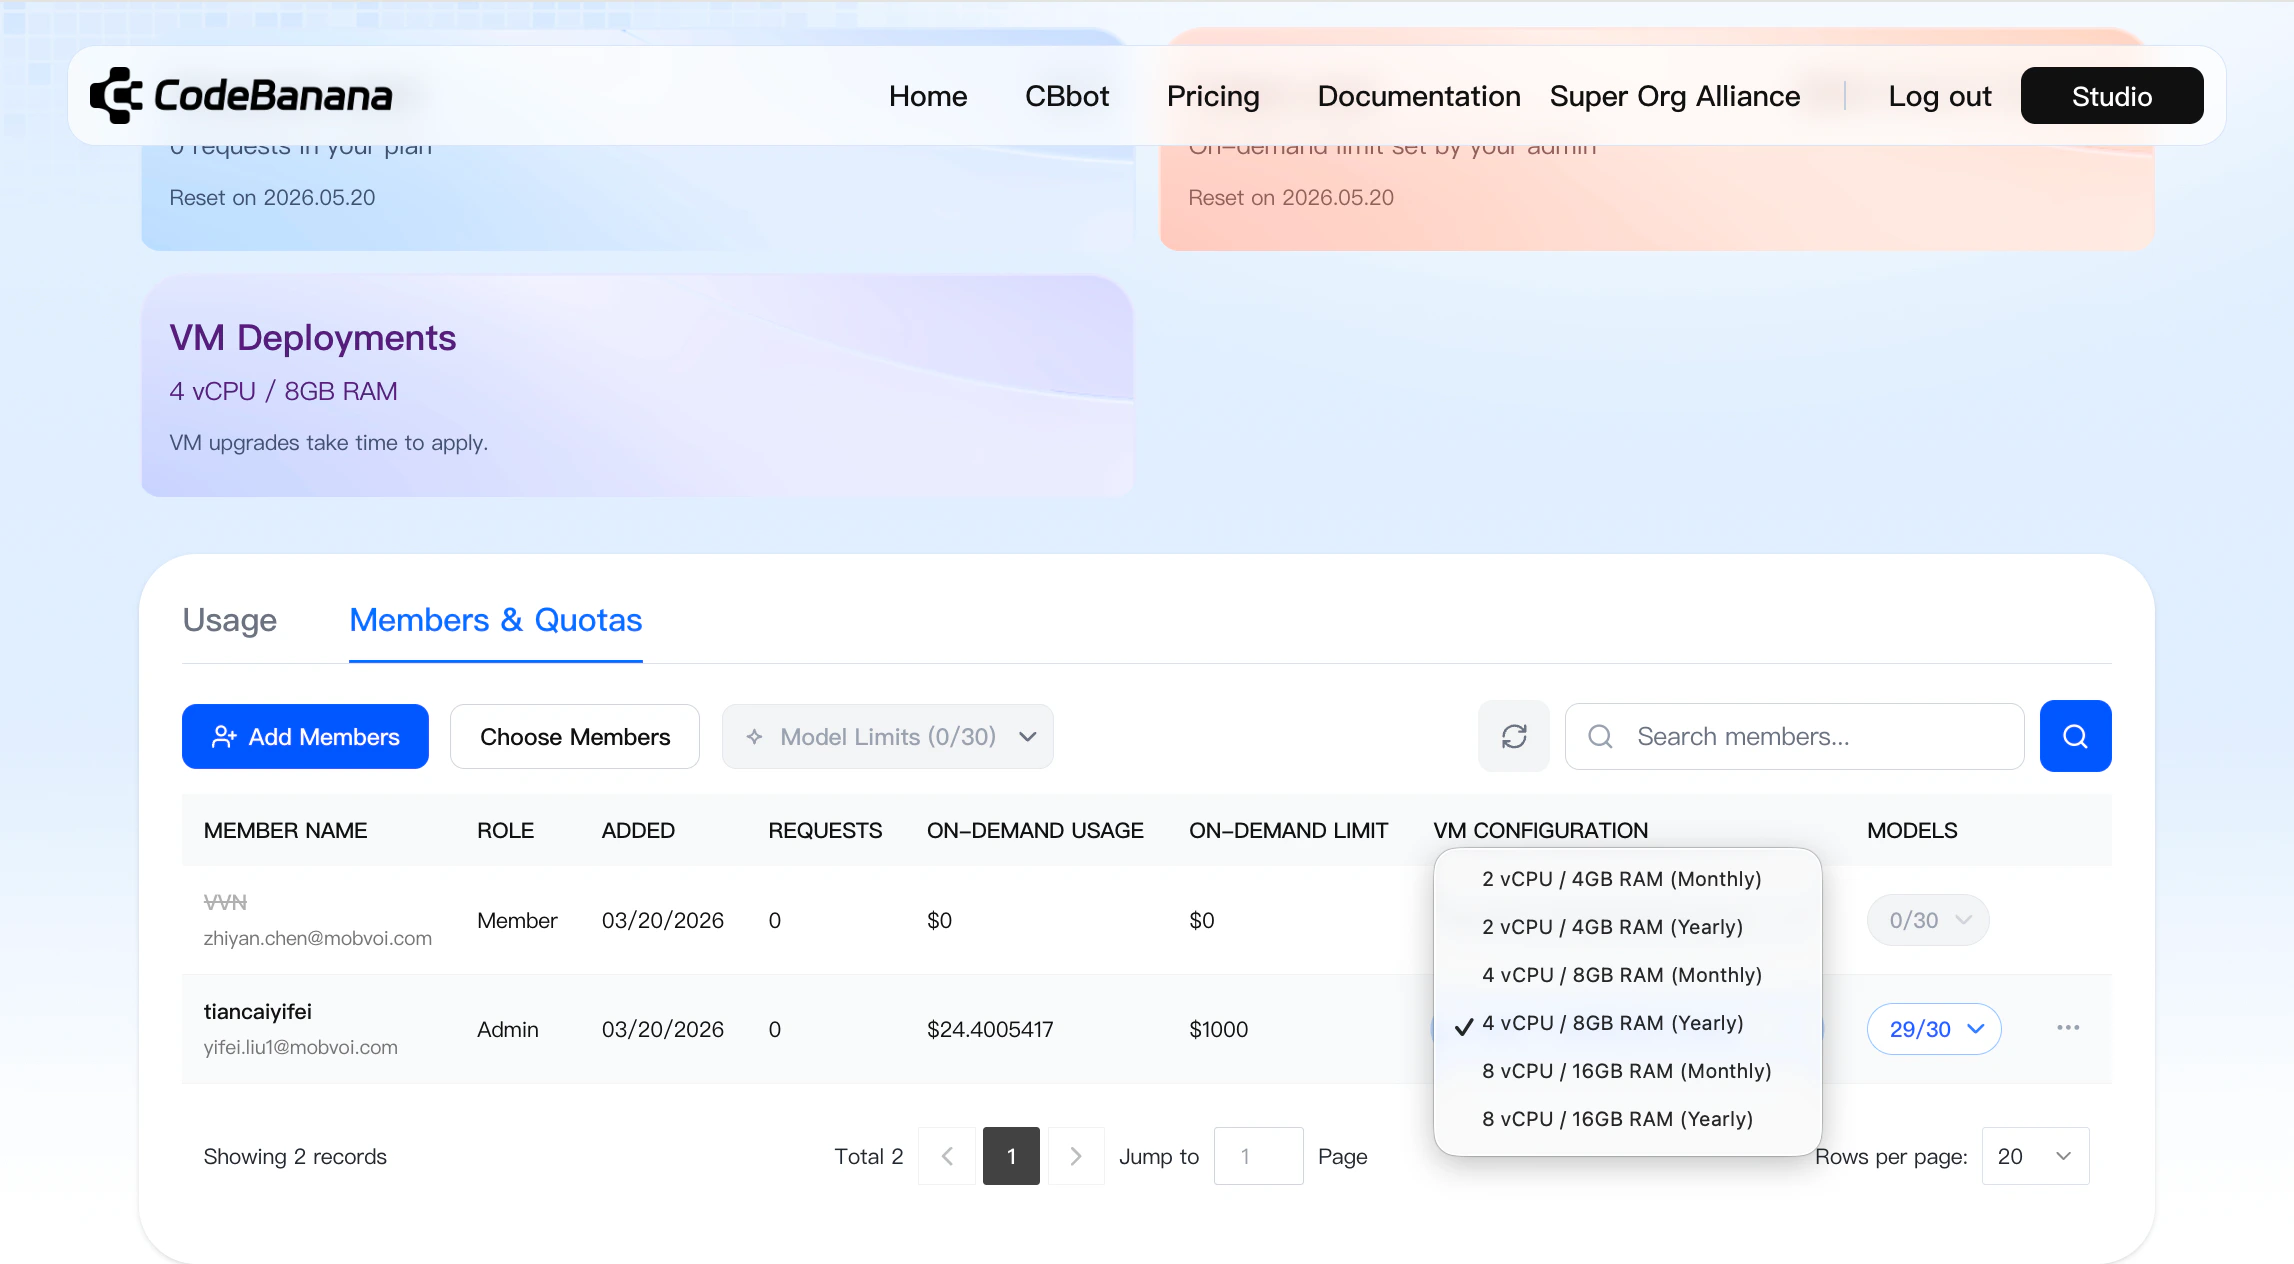Viewport: 2294px width, 1264px height.
Task: Click email zhiyan.chen@mobvoi.com
Action: coord(318,938)
